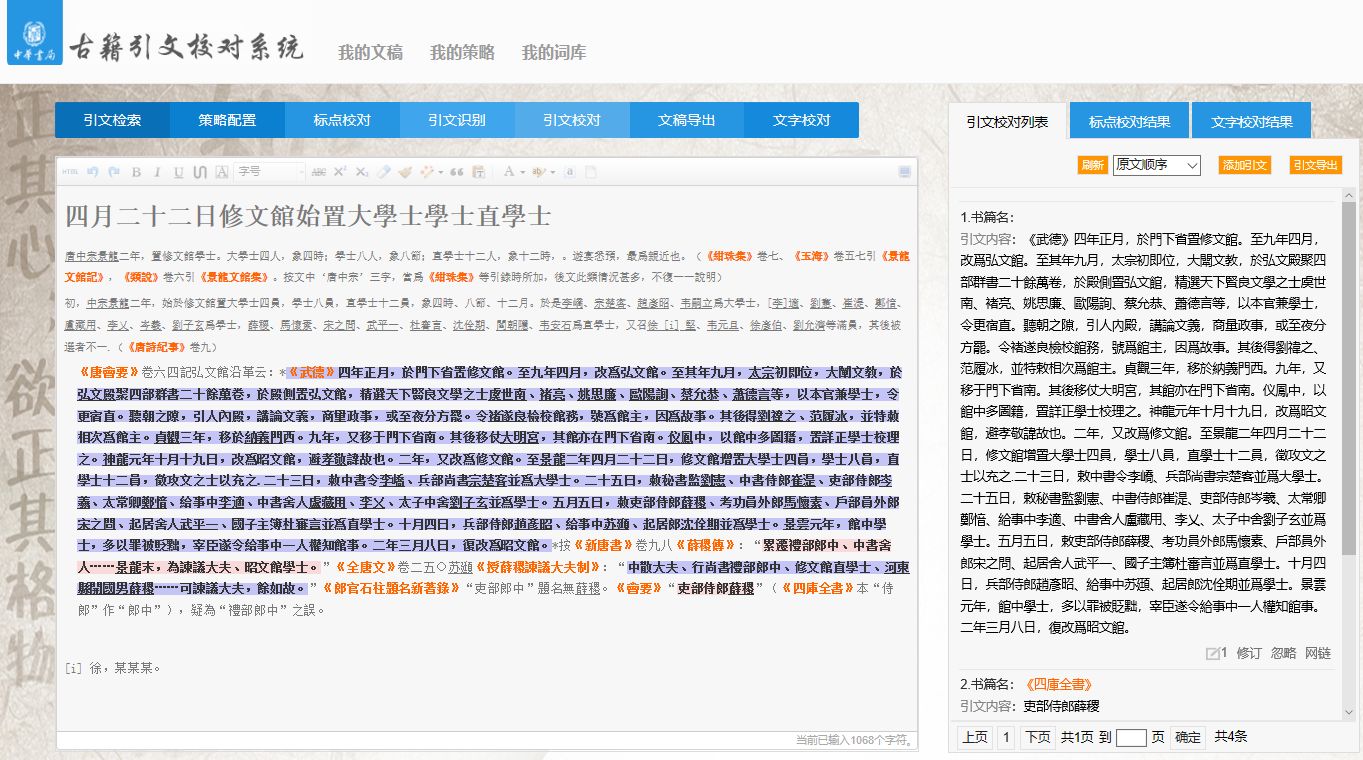Click the edit icon beside 修订
Viewport: 1363px width, 760px height.
1215,653
